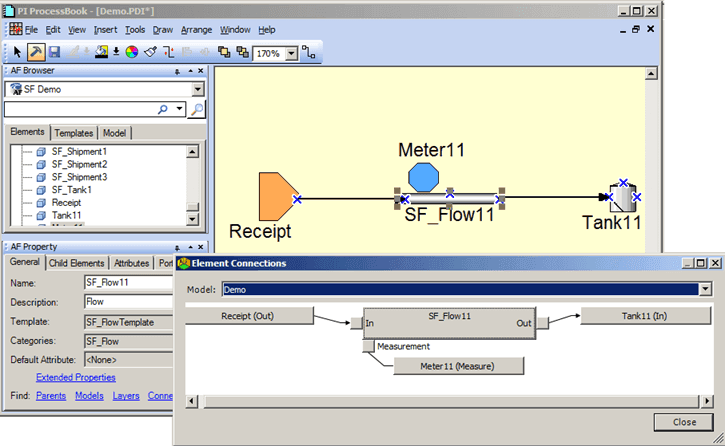Viewport: 725px width, 446px height.
Task: Close the AF Property panel
Action: 201,247
